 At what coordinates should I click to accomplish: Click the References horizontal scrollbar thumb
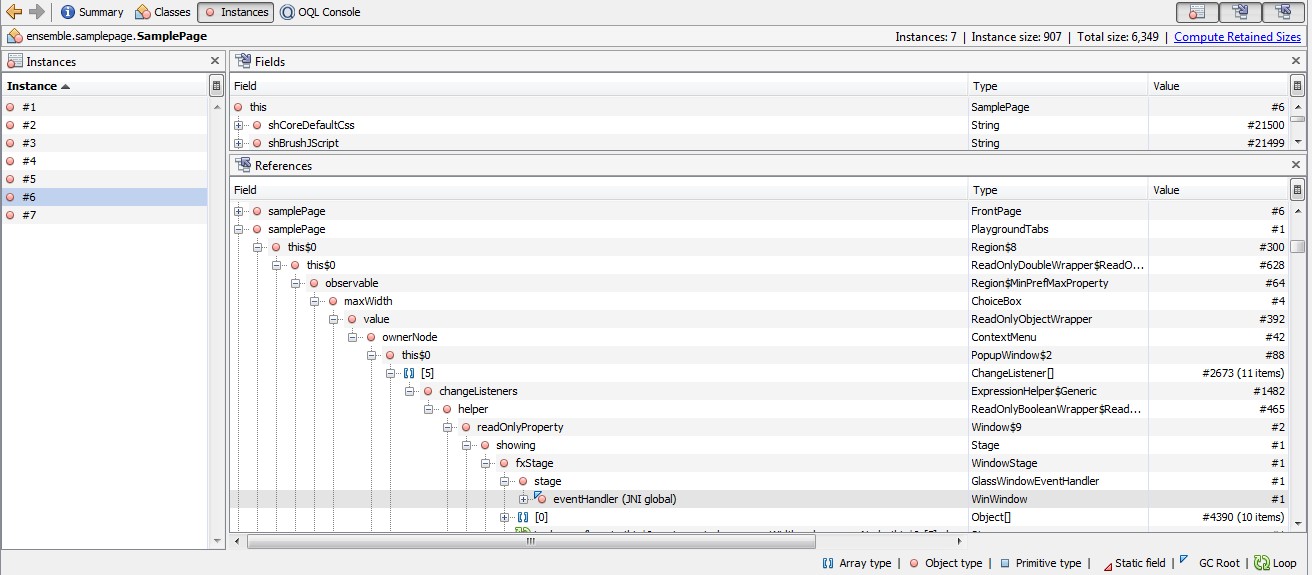[530, 541]
